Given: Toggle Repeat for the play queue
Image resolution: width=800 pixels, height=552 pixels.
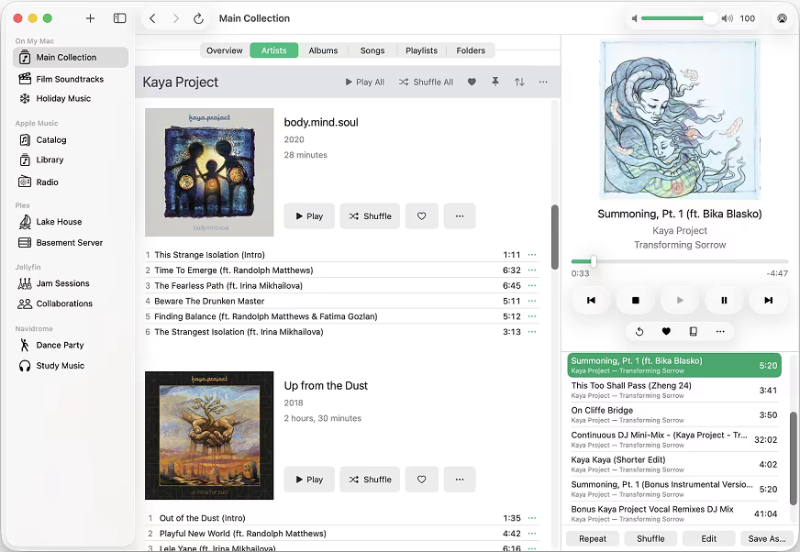Looking at the screenshot, I should [592, 538].
